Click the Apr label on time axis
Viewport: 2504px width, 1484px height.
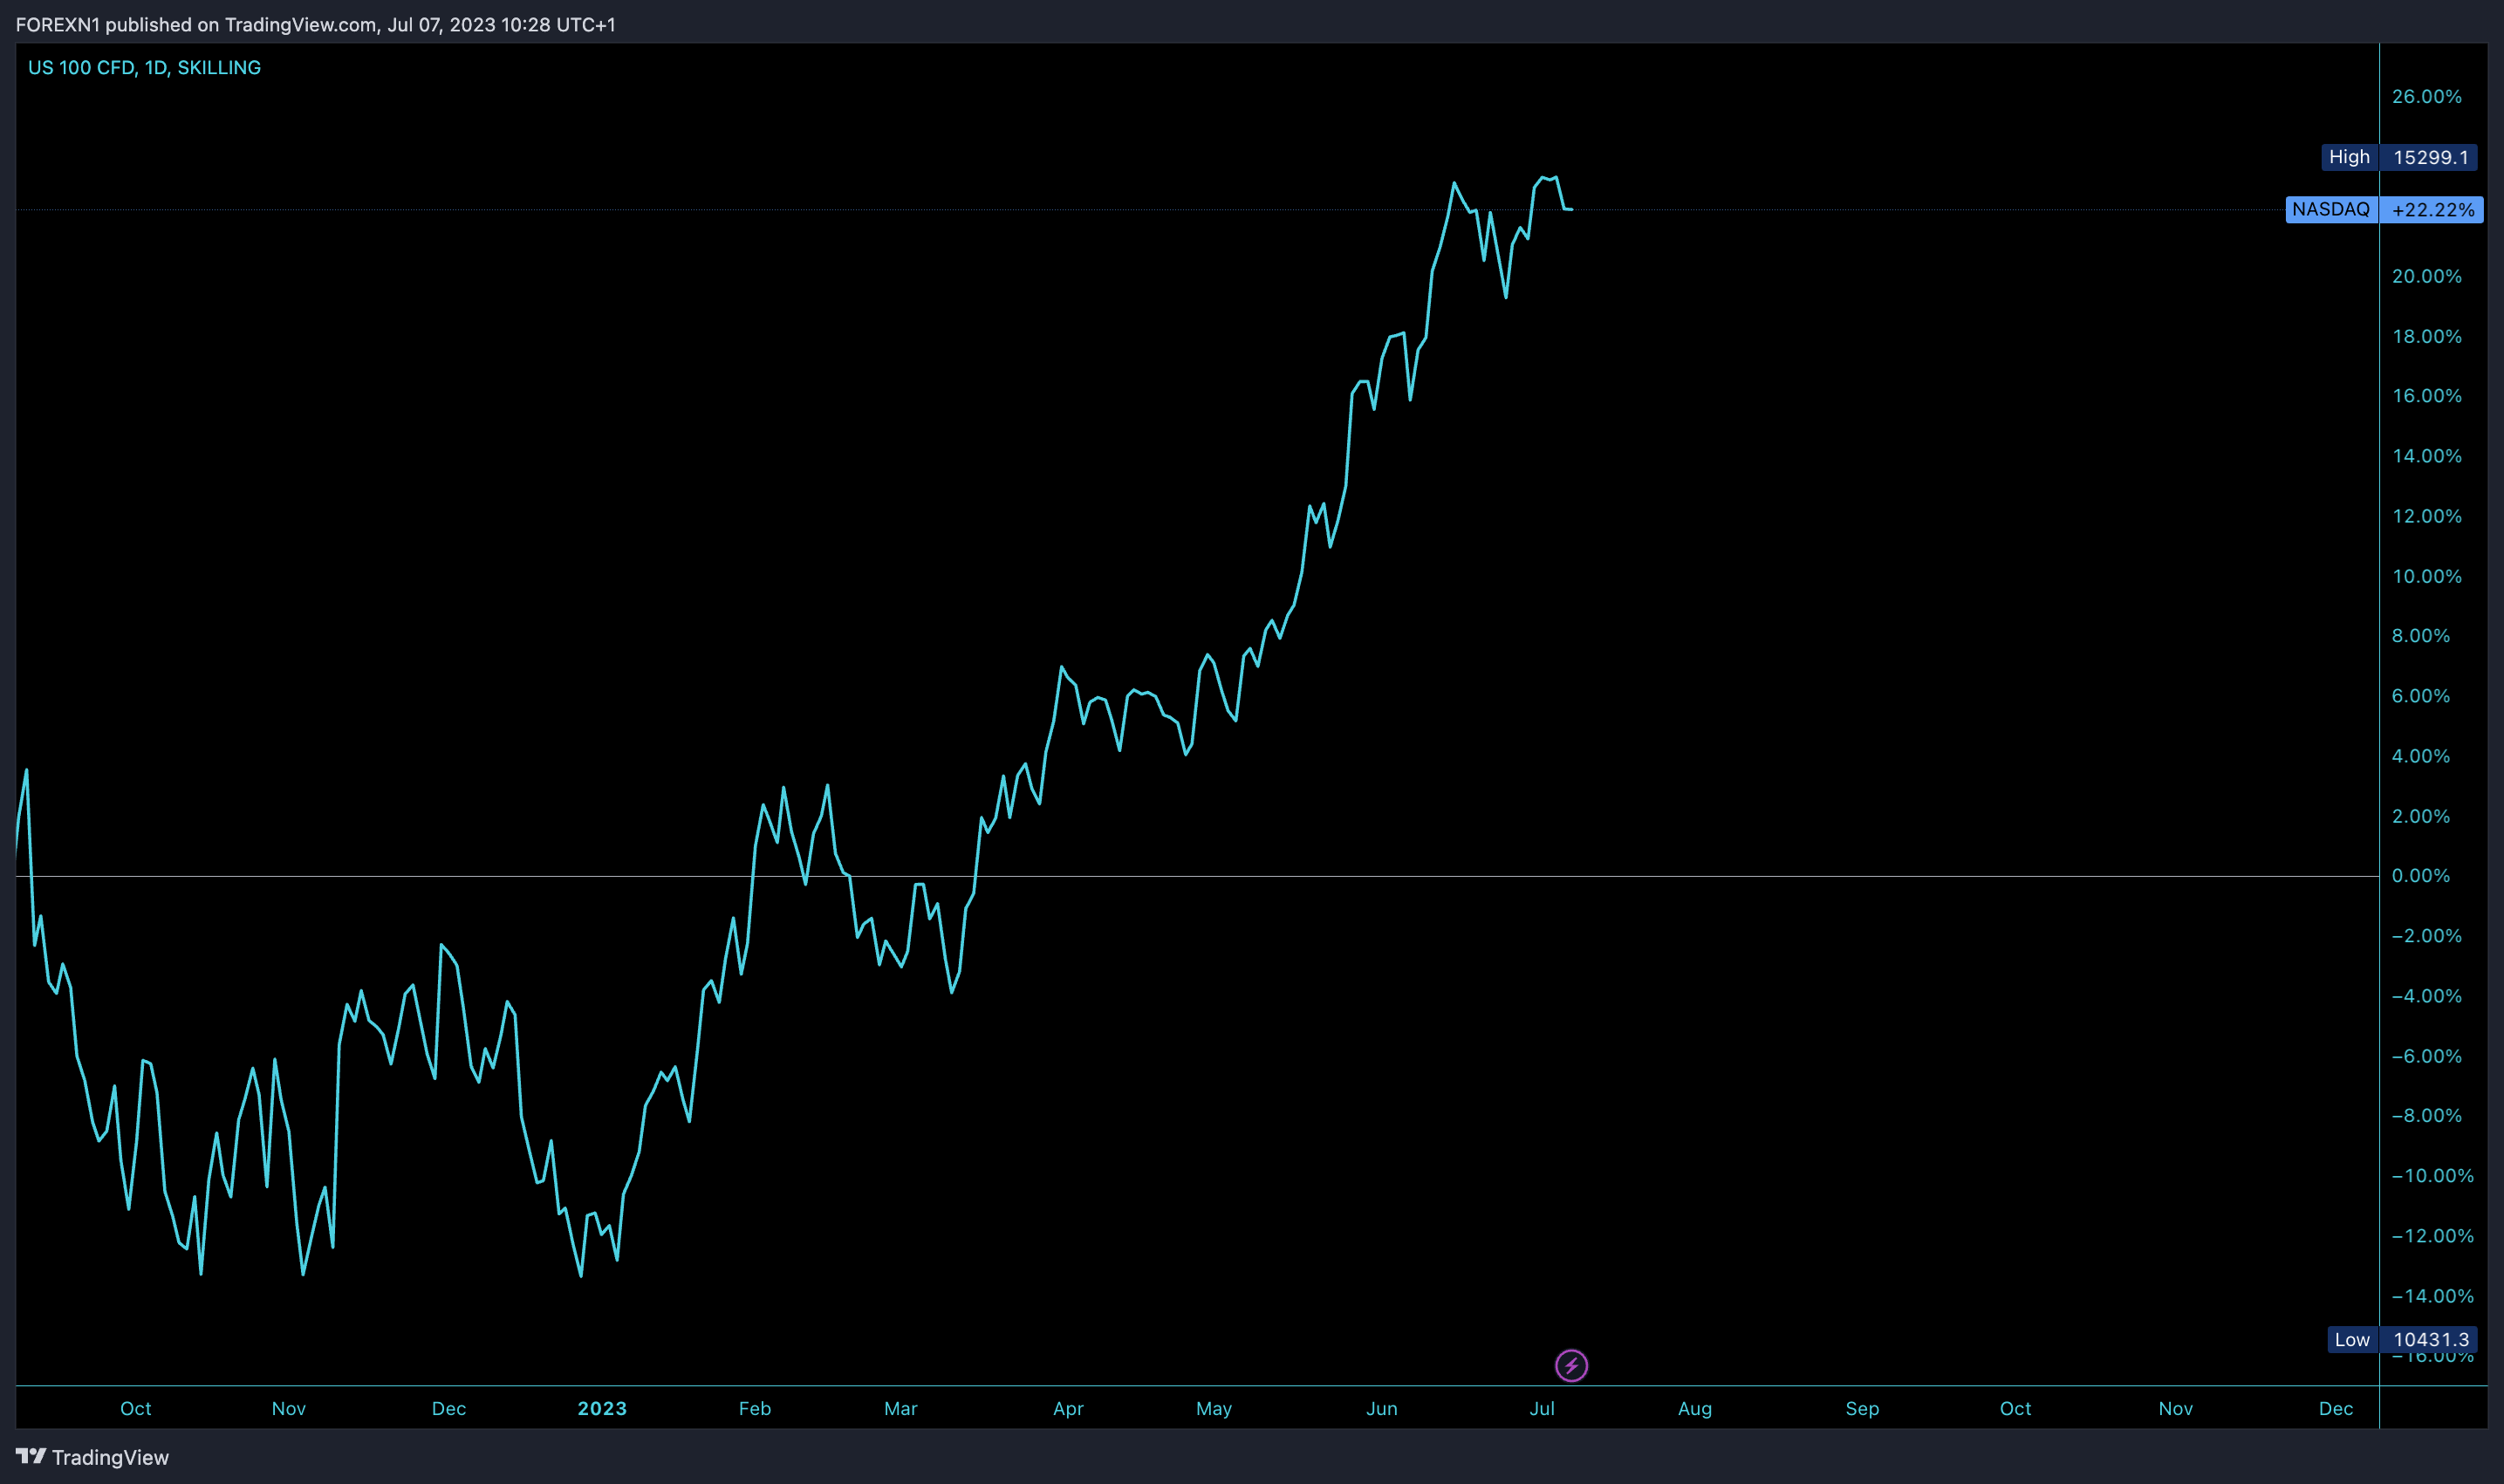click(x=1068, y=1408)
